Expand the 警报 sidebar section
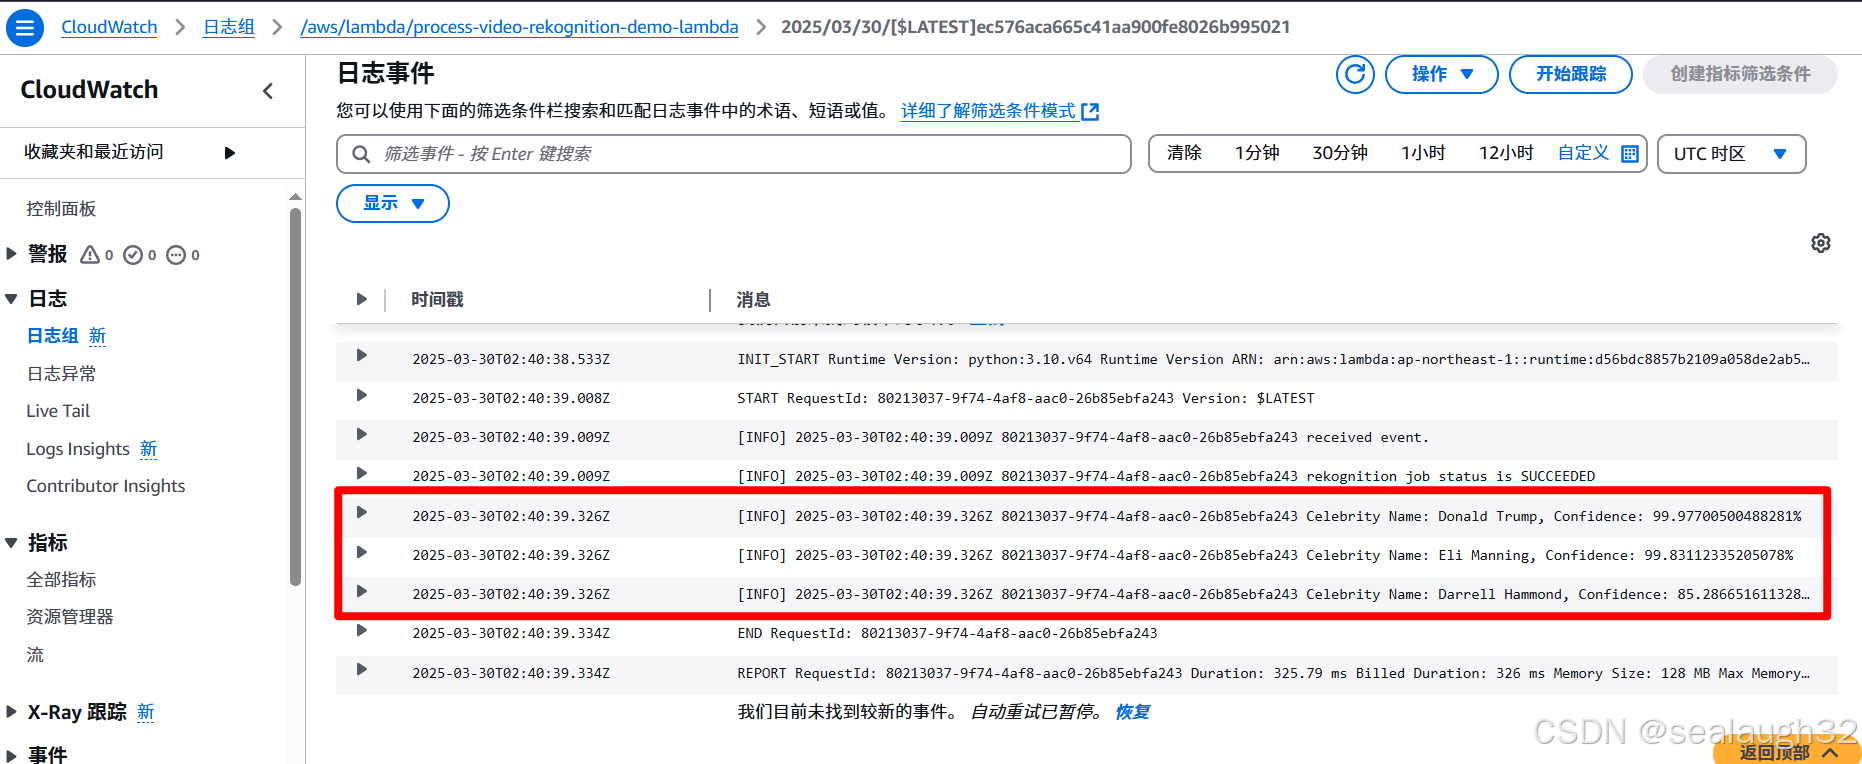The height and width of the screenshot is (764, 1862). tap(11, 254)
